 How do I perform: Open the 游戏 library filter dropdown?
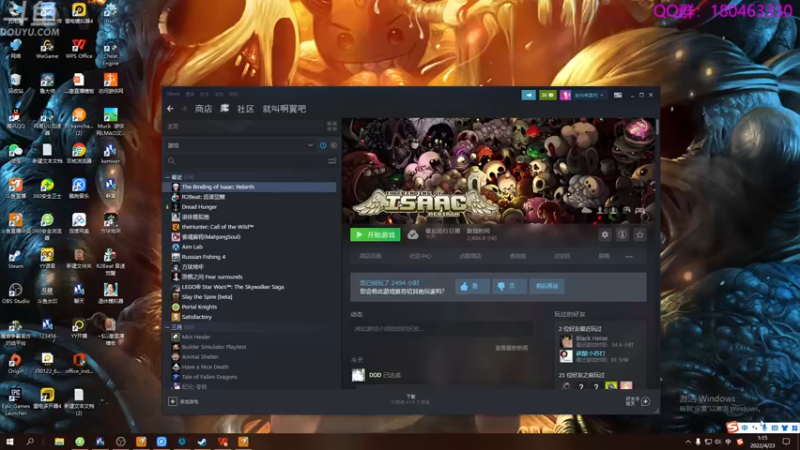(x=240, y=145)
